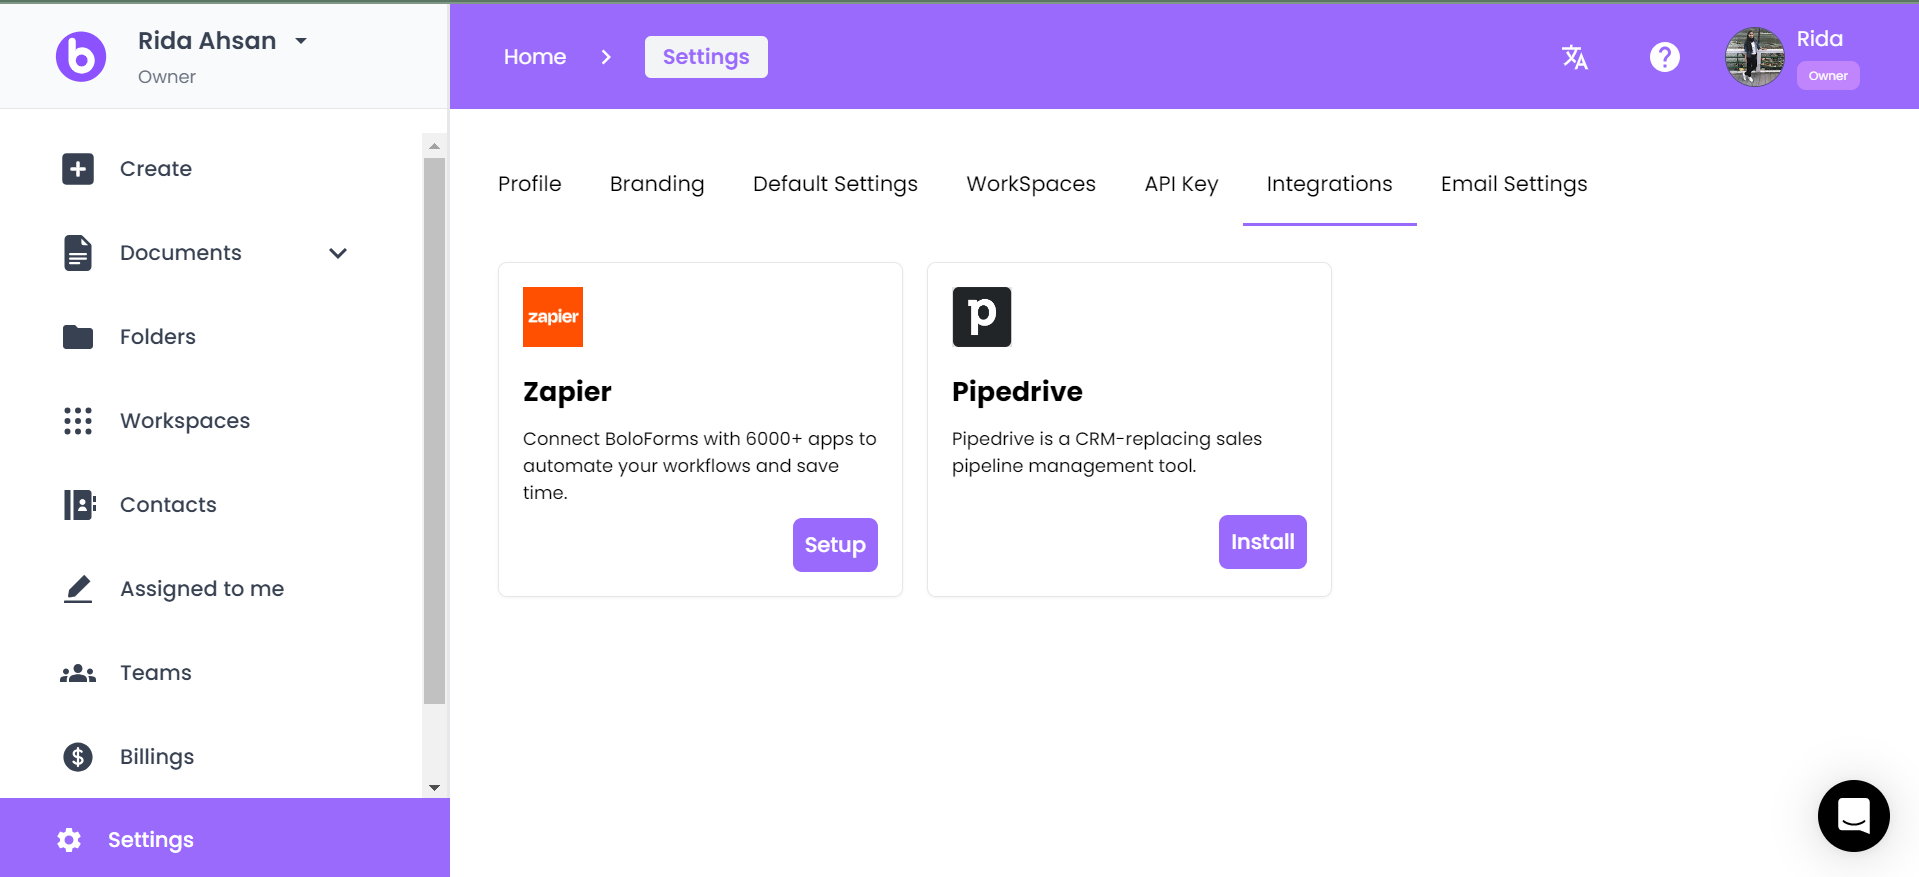Viewport: 1919px width, 877px height.
Task: Click the Teams group icon
Action: coord(78,674)
